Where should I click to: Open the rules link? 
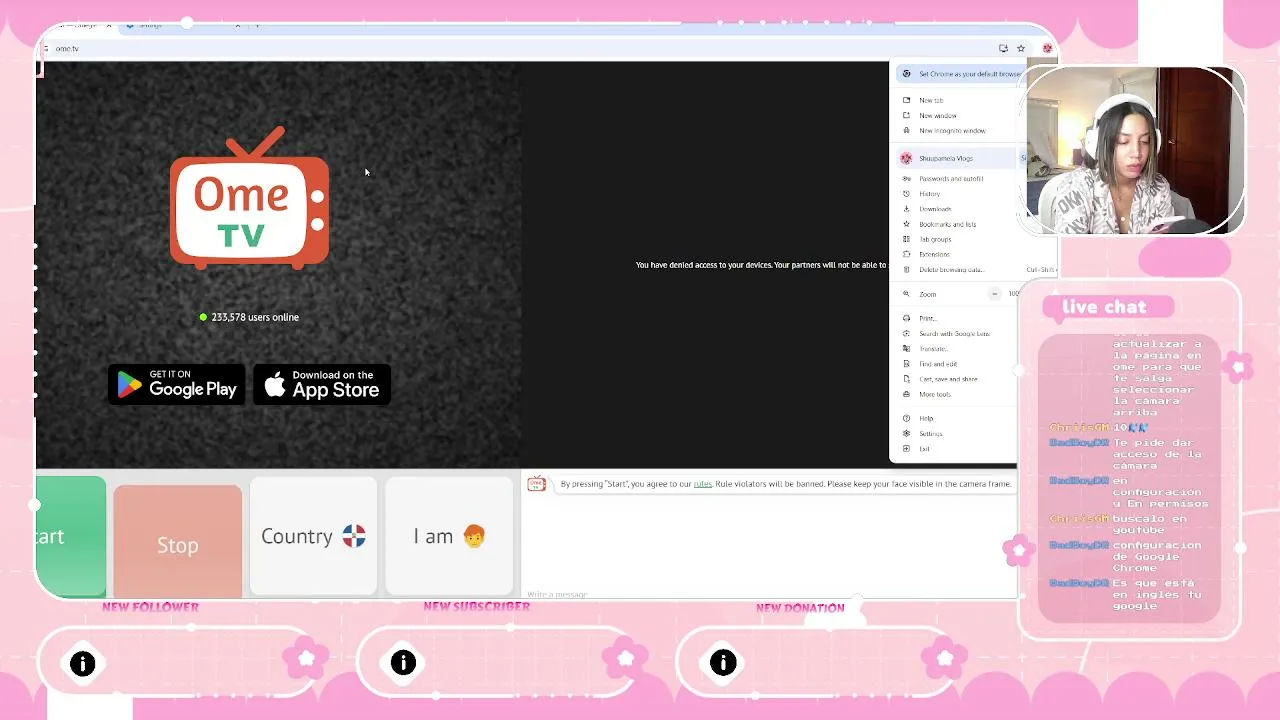(x=703, y=484)
